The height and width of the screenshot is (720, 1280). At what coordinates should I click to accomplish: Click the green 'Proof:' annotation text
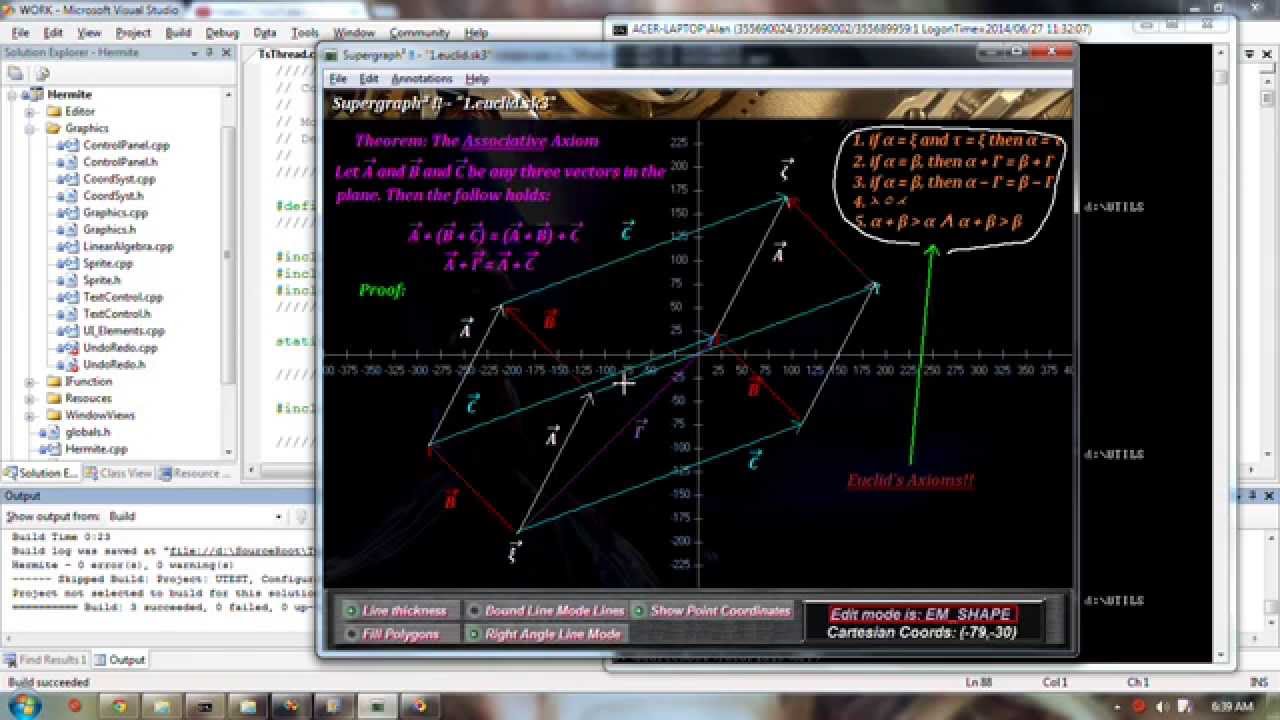click(382, 290)
